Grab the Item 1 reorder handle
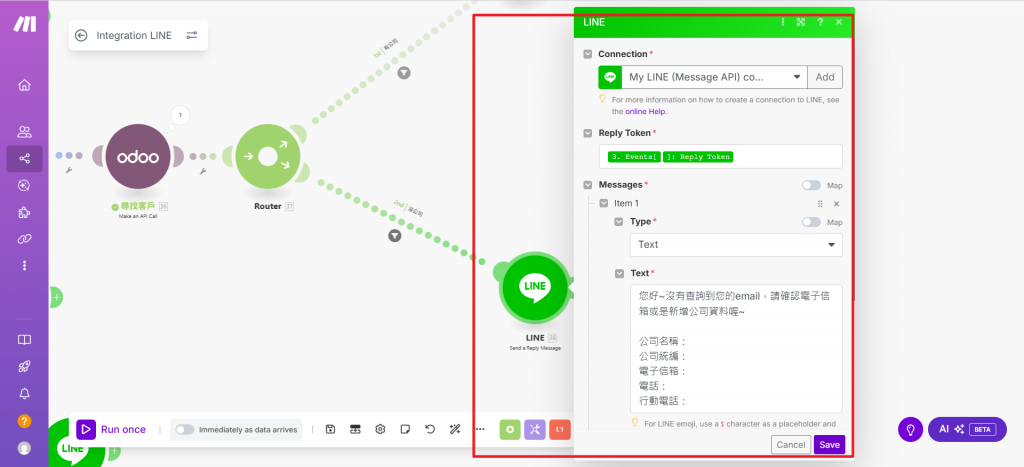1024x467 pixels. [x=820, y=204]
